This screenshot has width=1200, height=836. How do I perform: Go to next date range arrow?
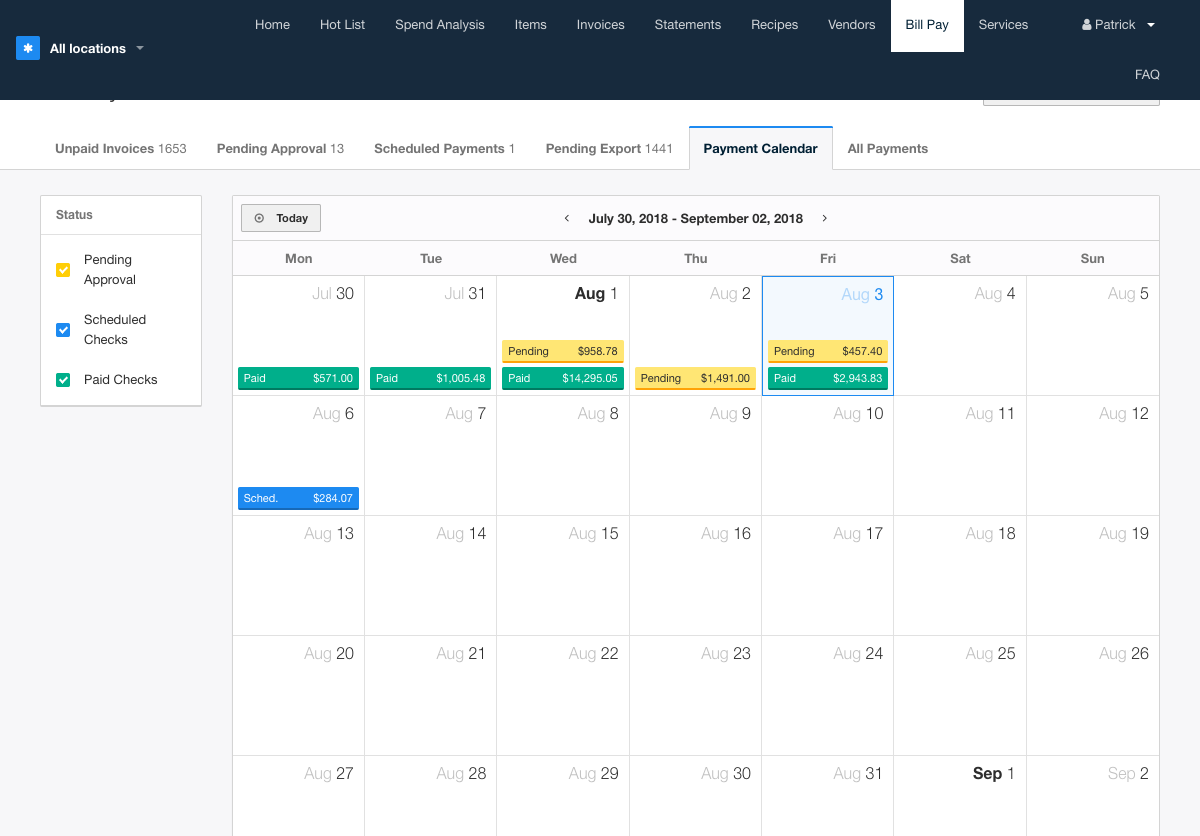pyautogui.click(x=824, y=218)
